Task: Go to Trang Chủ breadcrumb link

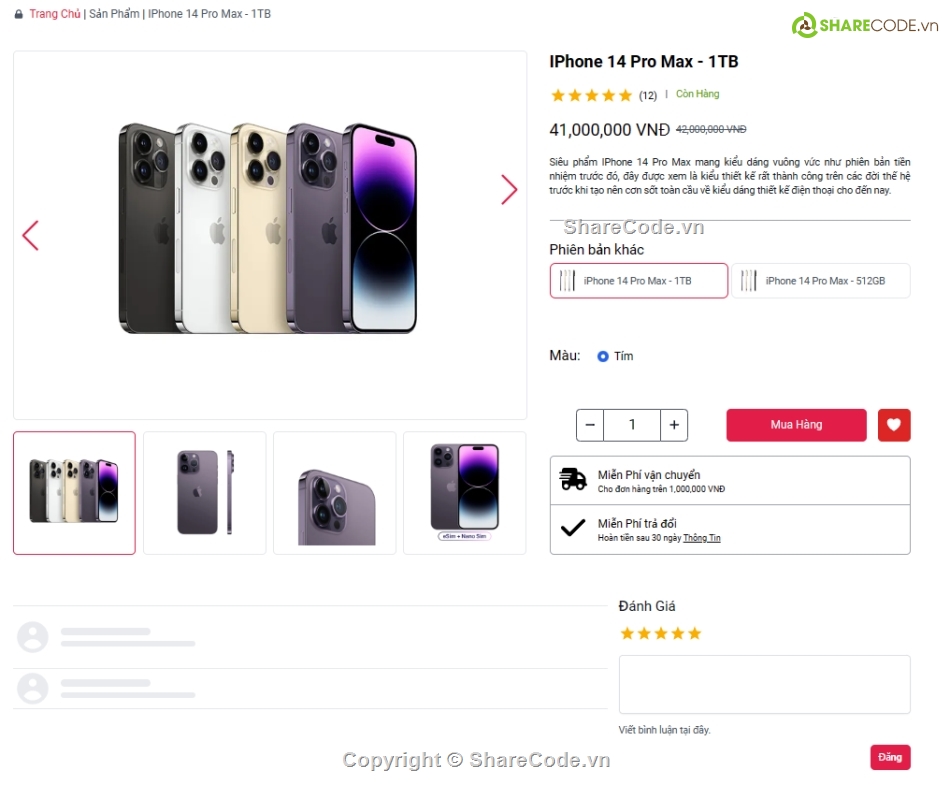Action: click(55, 14)
